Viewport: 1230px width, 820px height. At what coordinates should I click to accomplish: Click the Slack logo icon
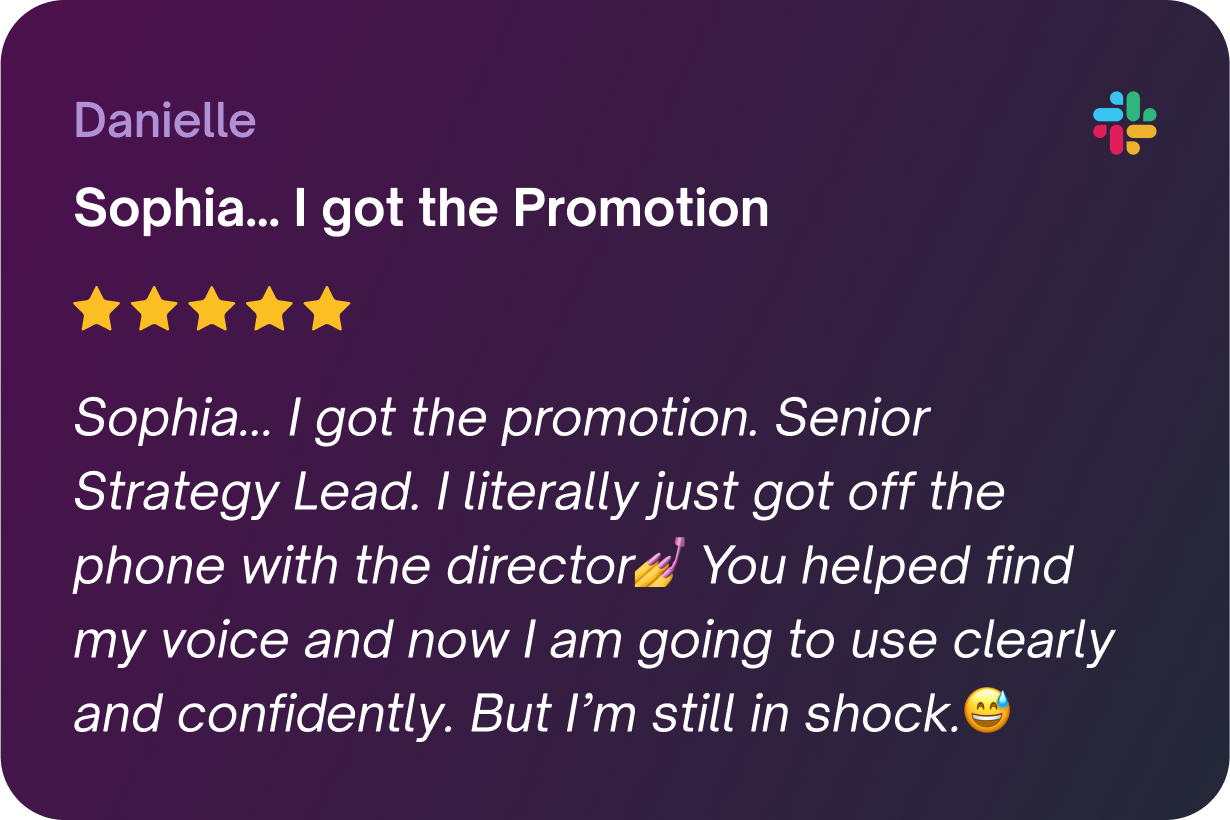click(1124, 123)
